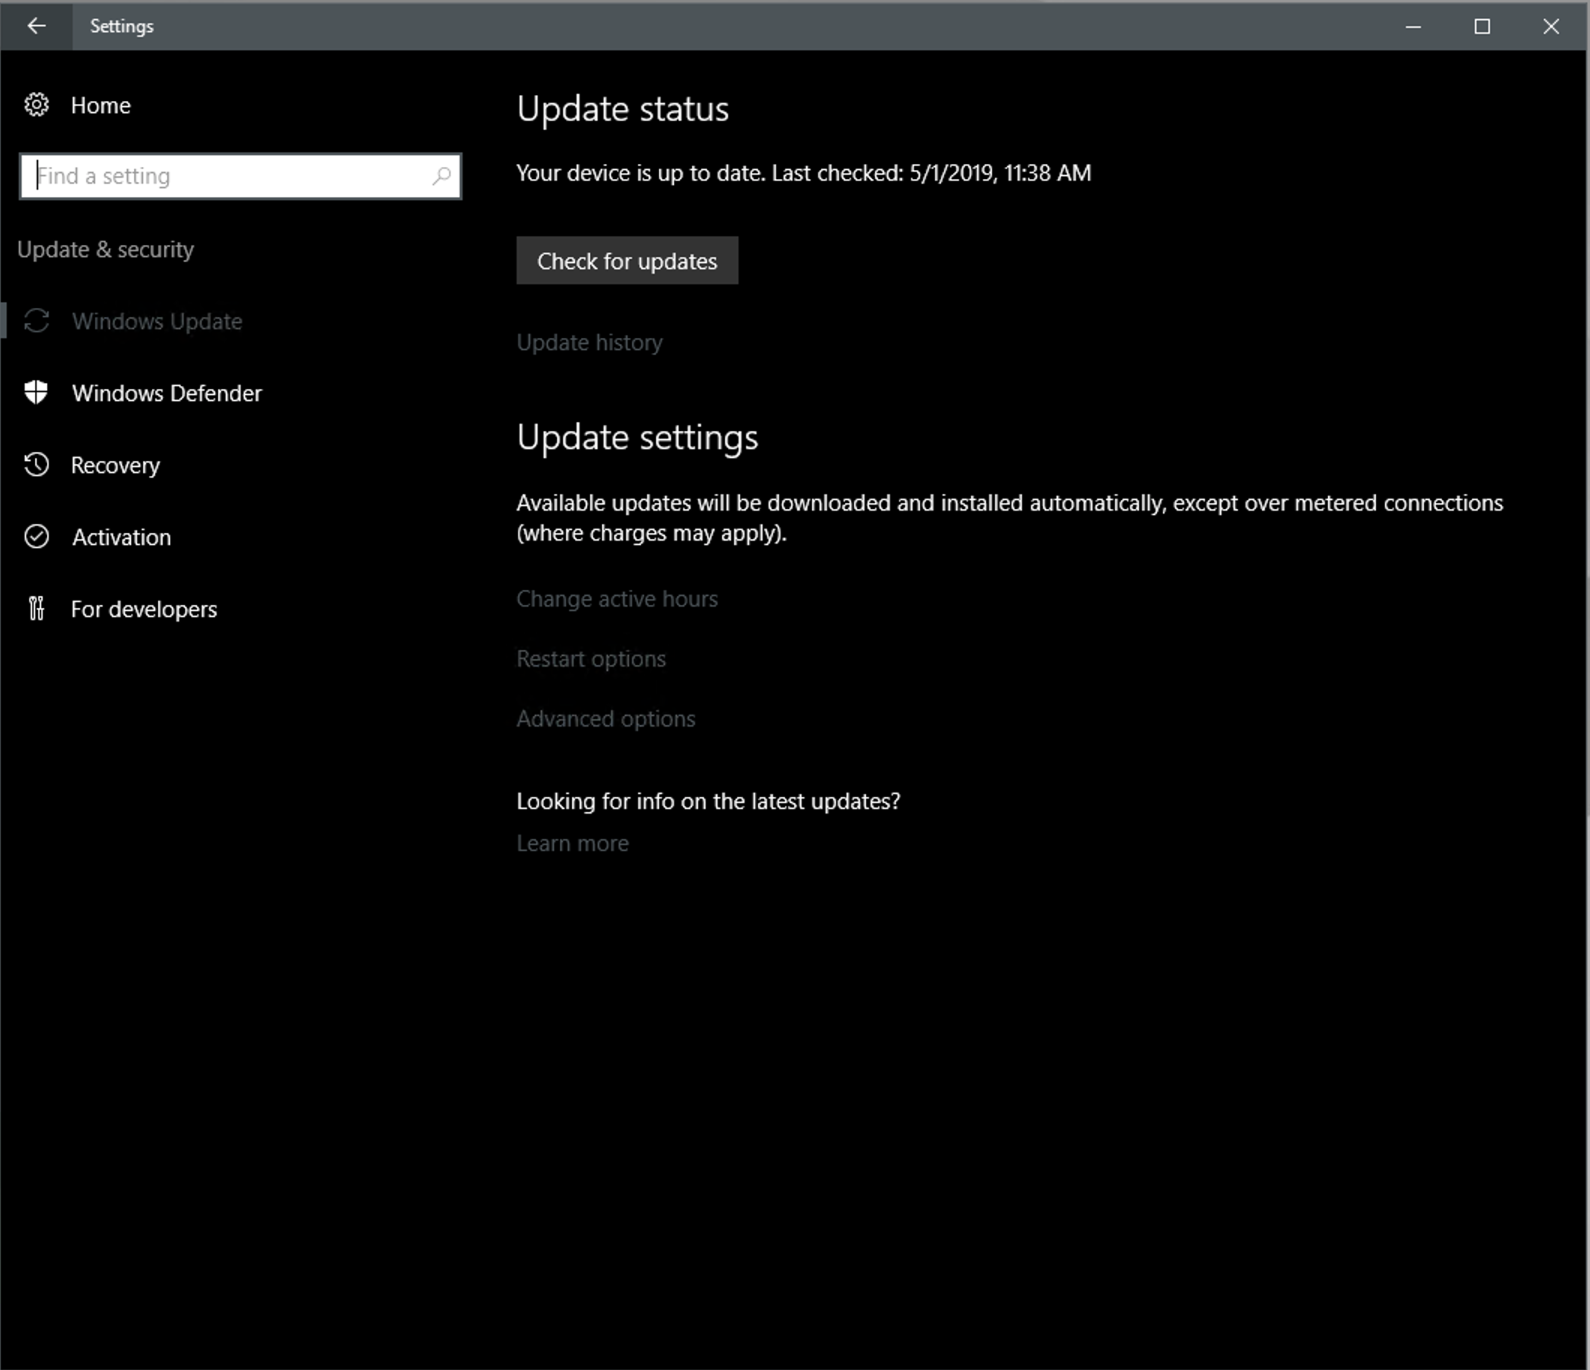
Task: Follow the Learn more link
Action: 572,843
